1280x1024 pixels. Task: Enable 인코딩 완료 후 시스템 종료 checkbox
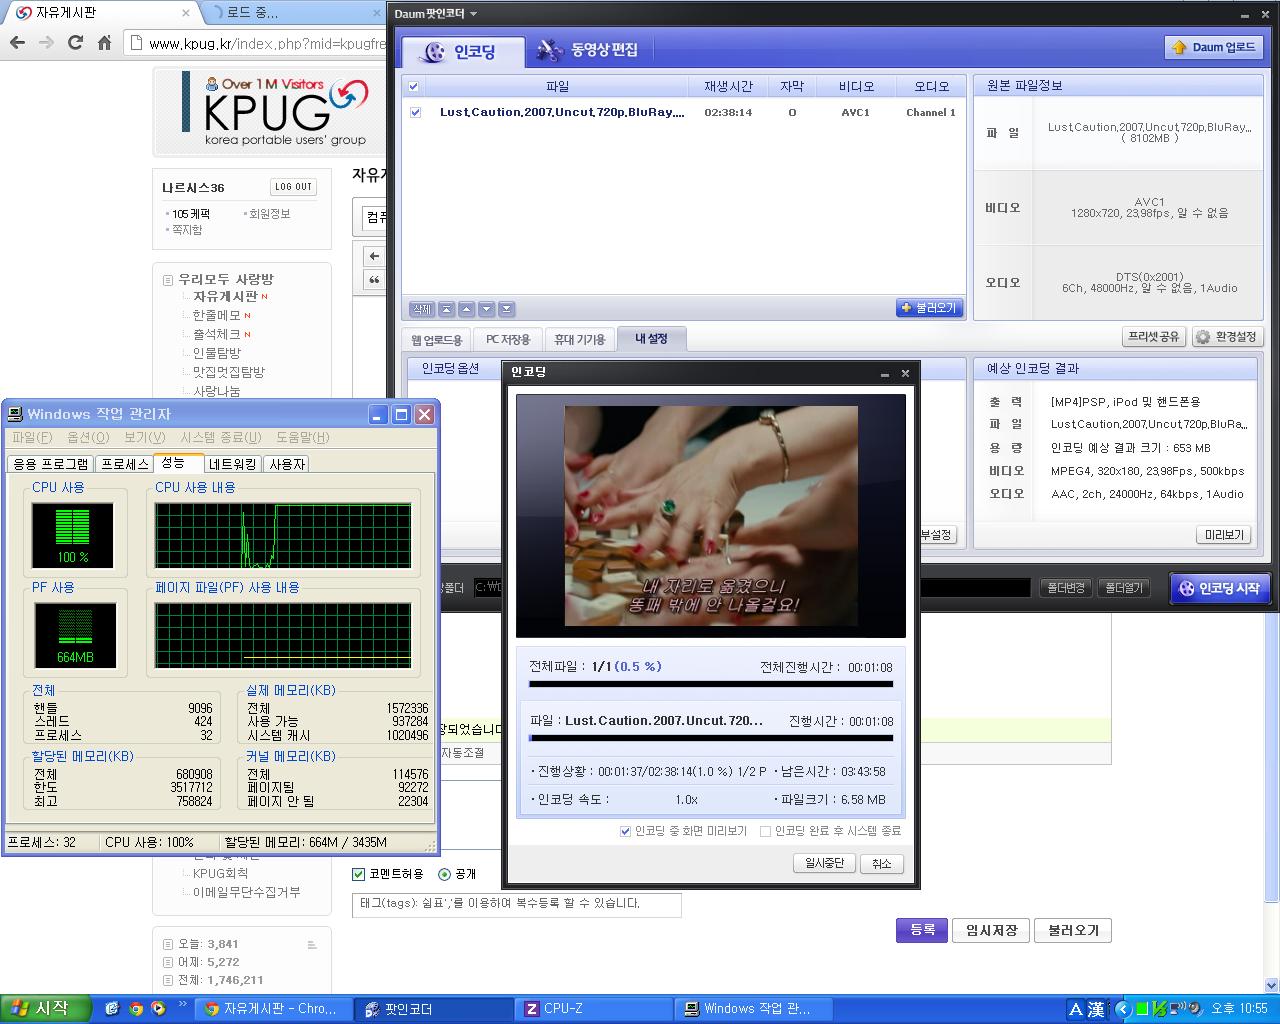click(x=765, y=831)
